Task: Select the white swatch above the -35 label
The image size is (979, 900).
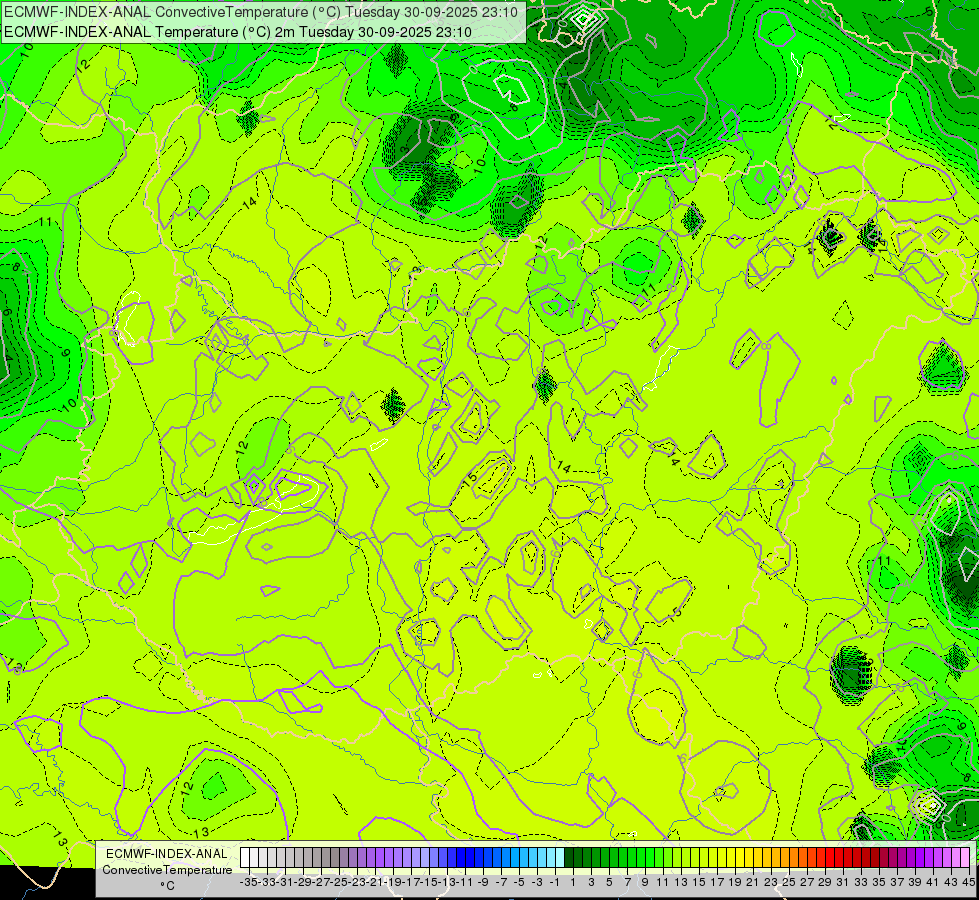Action: click(245, 858)
